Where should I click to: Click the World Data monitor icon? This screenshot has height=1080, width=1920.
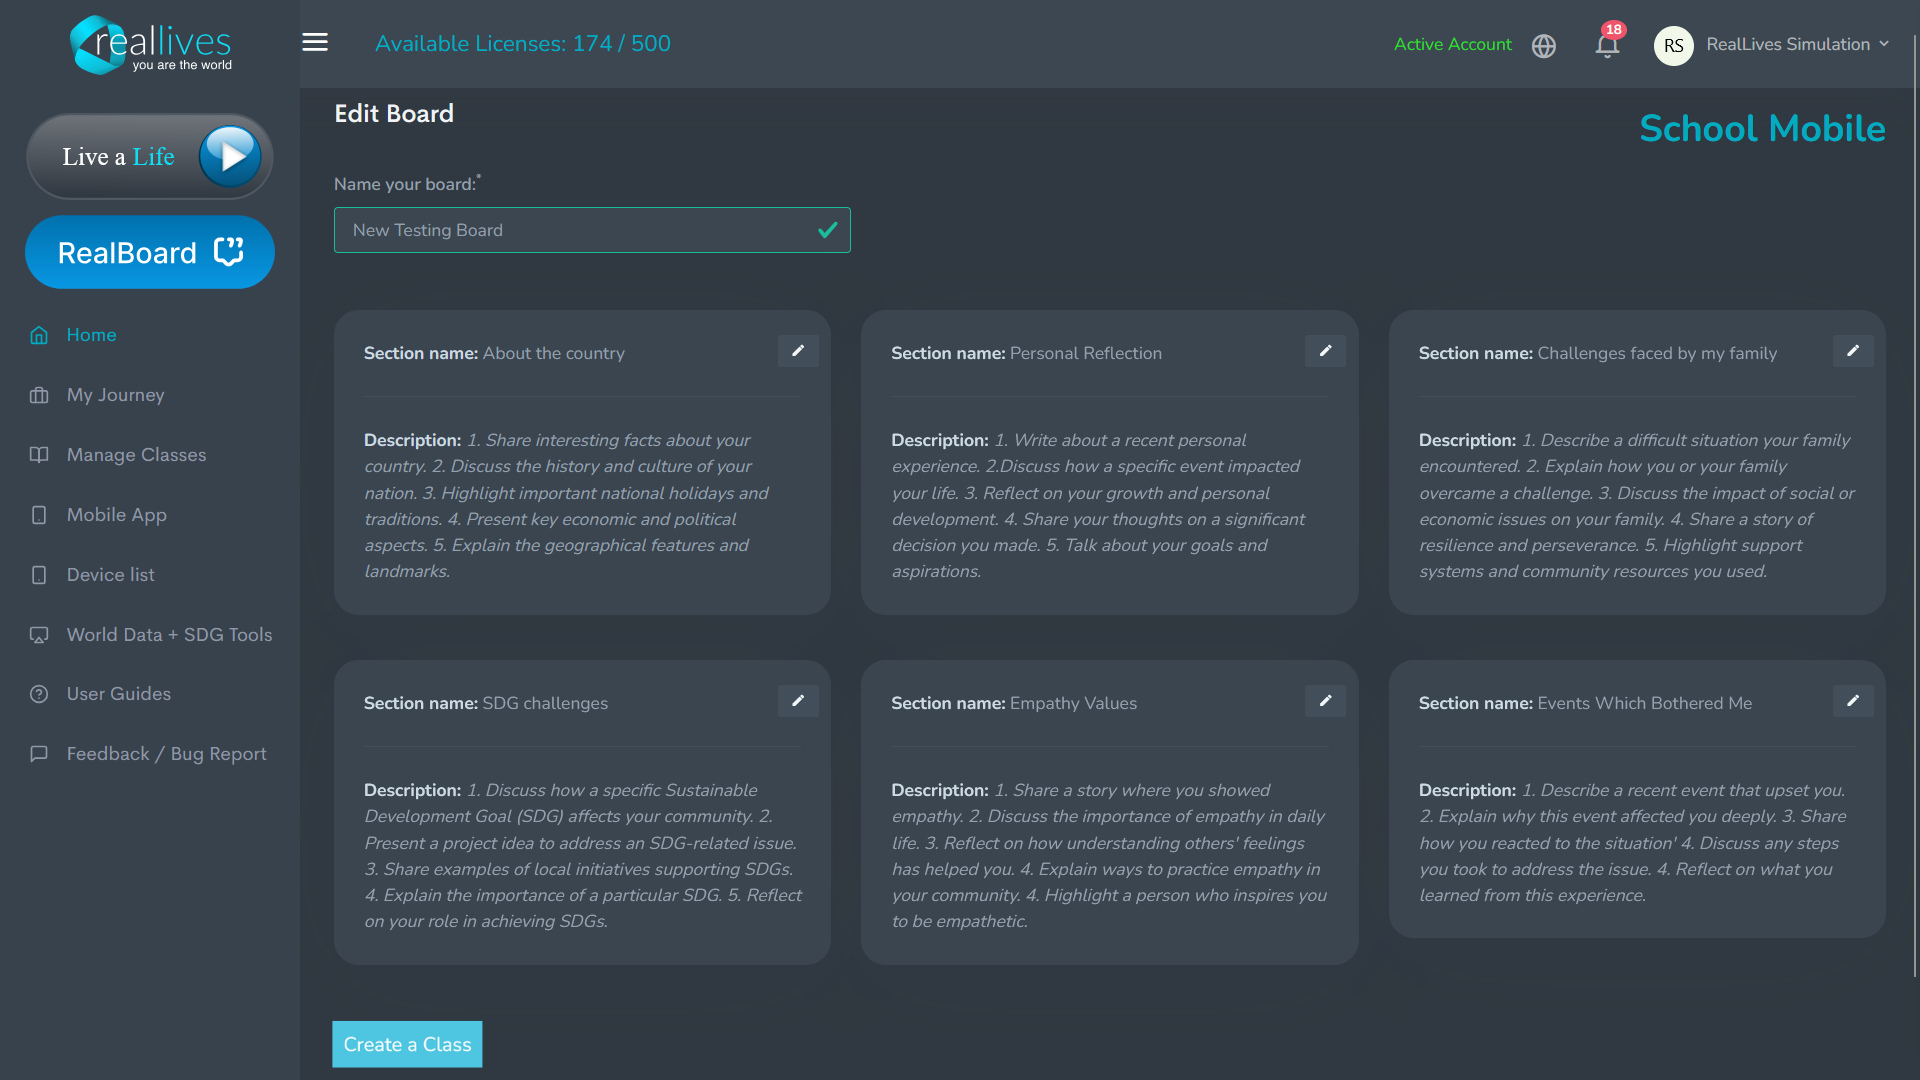point(39,635)
